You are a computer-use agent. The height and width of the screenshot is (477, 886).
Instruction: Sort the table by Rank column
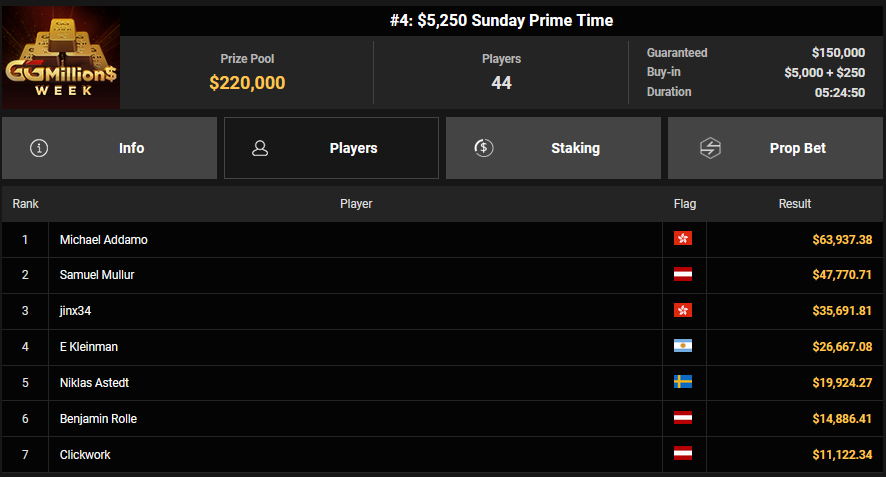pos(25,204)
